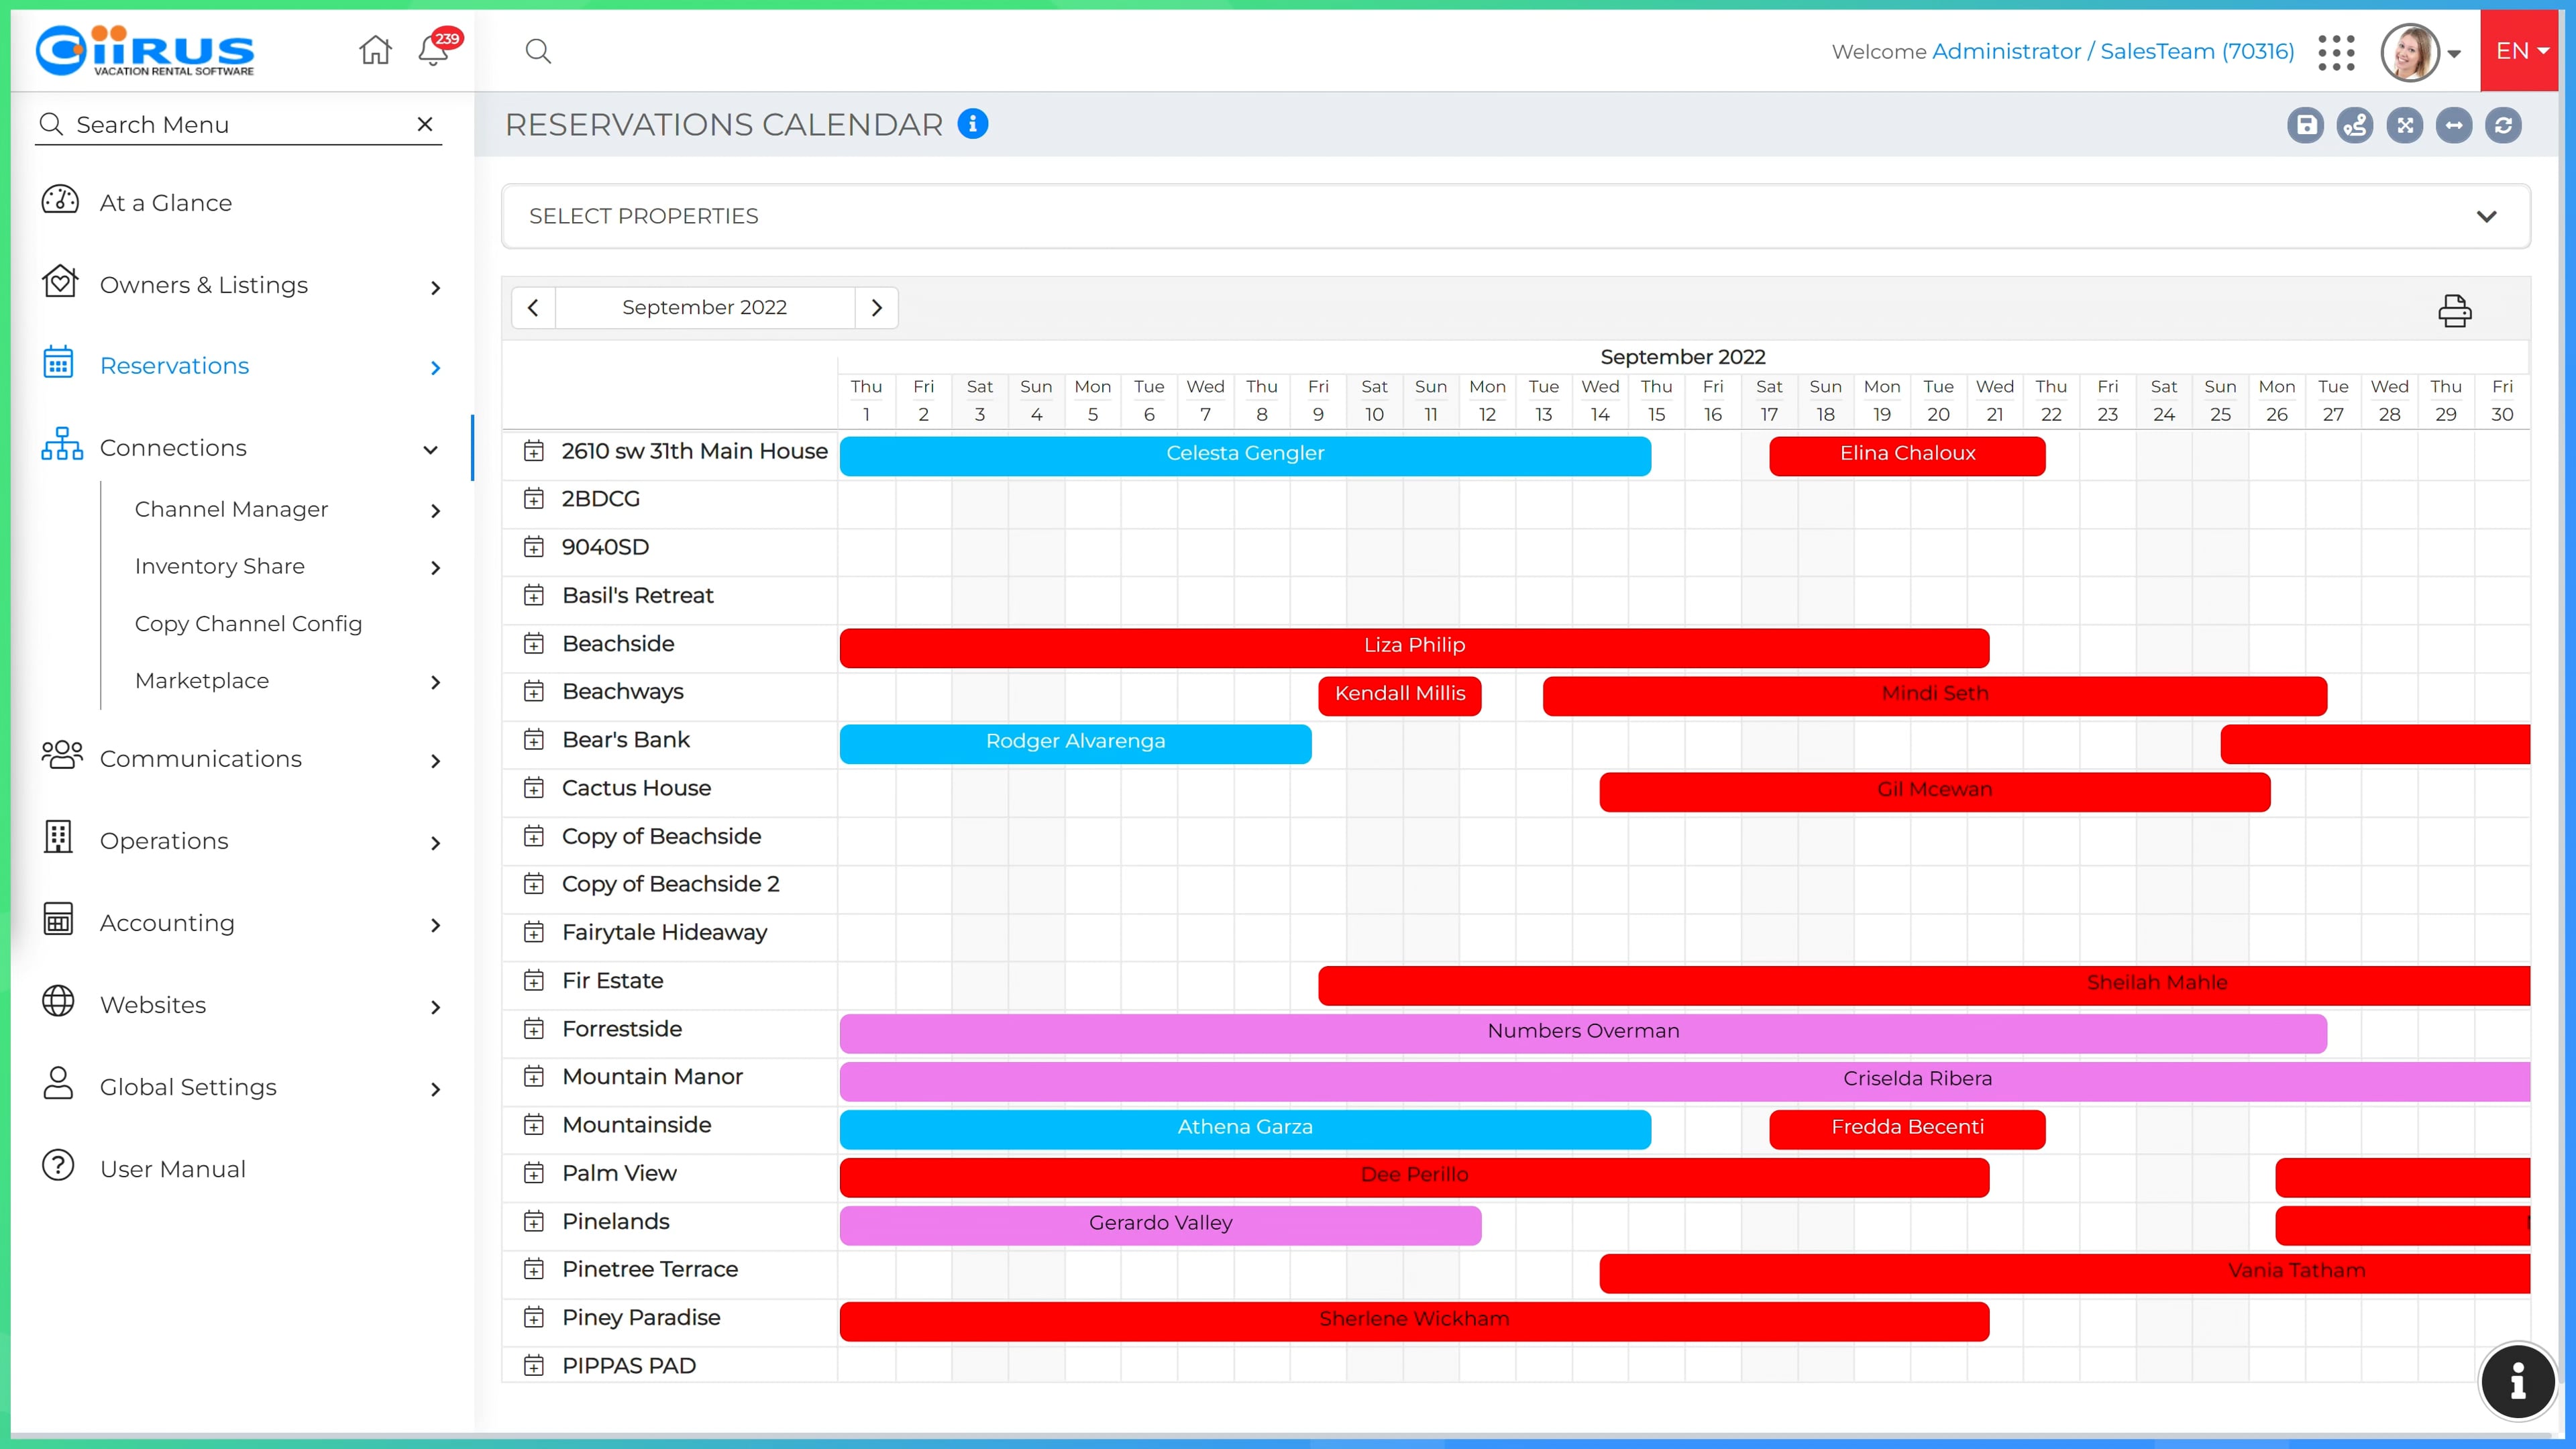Image resolution: width=2576 pixels, height=1449 pixels.
Task: Open the user avatar menu
Action: point(2419,52)
